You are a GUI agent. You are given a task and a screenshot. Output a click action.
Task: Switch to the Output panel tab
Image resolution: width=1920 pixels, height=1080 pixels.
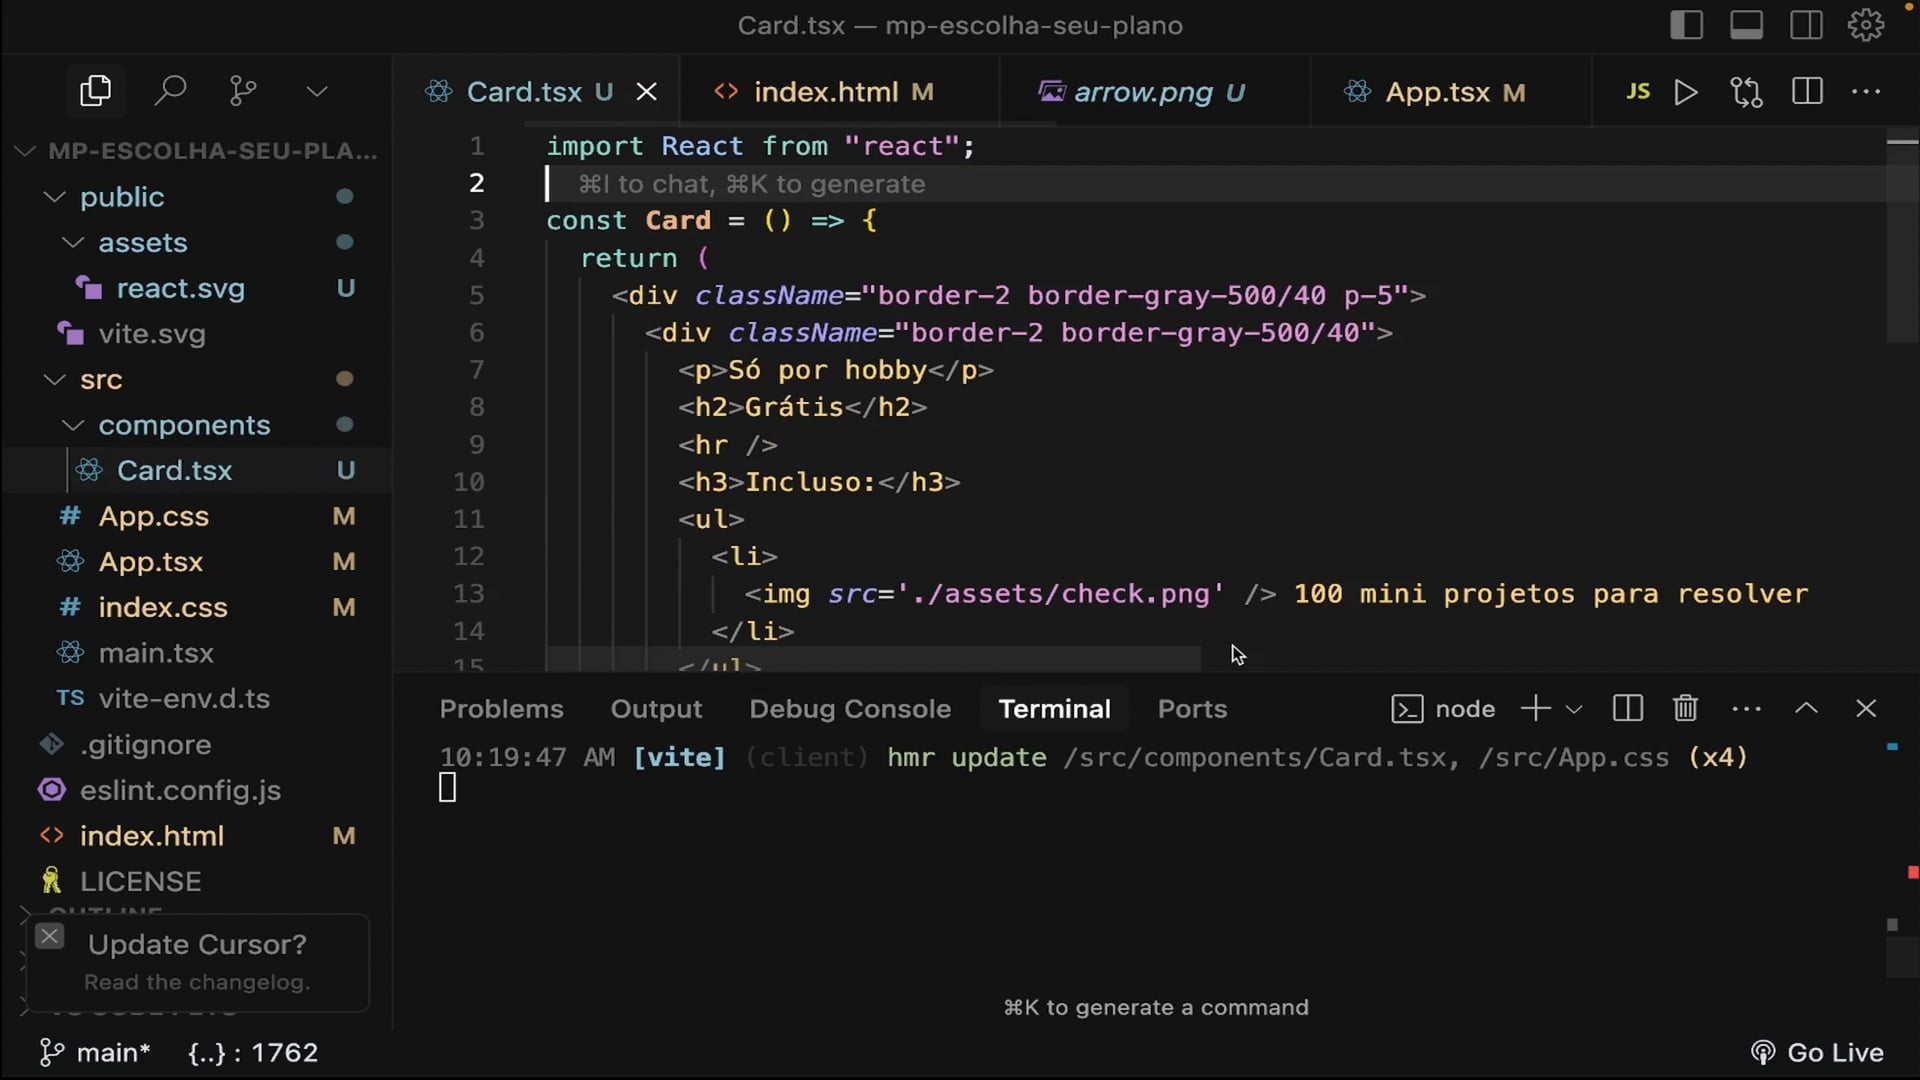656,709
